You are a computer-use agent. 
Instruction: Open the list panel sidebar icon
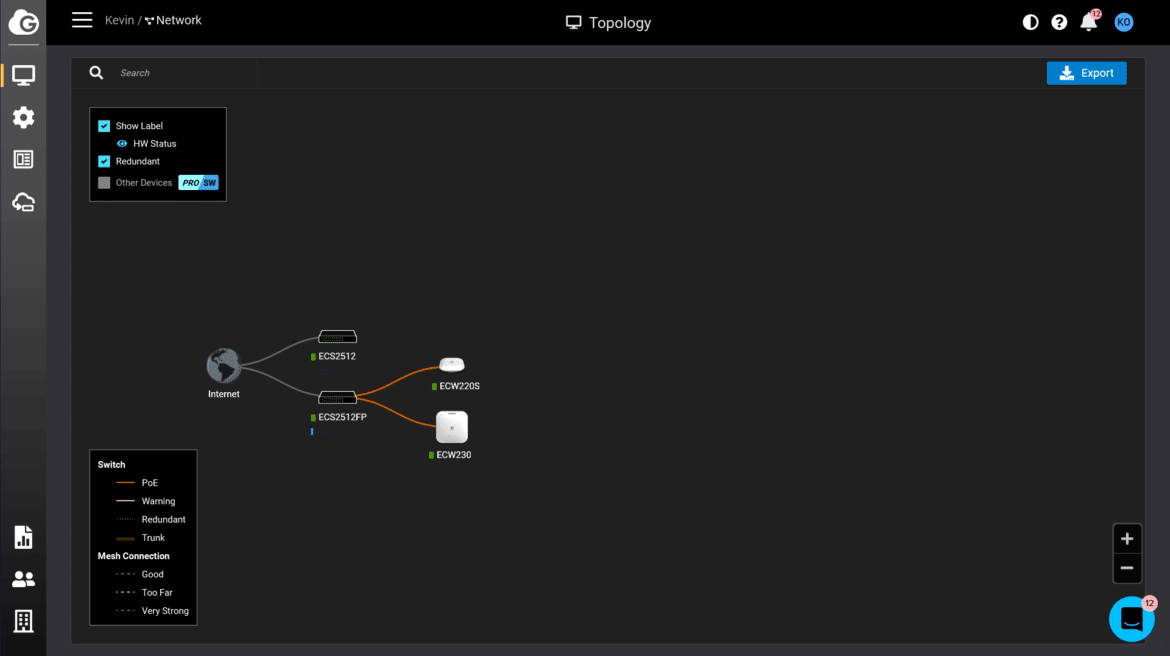(x=23, y=159)
